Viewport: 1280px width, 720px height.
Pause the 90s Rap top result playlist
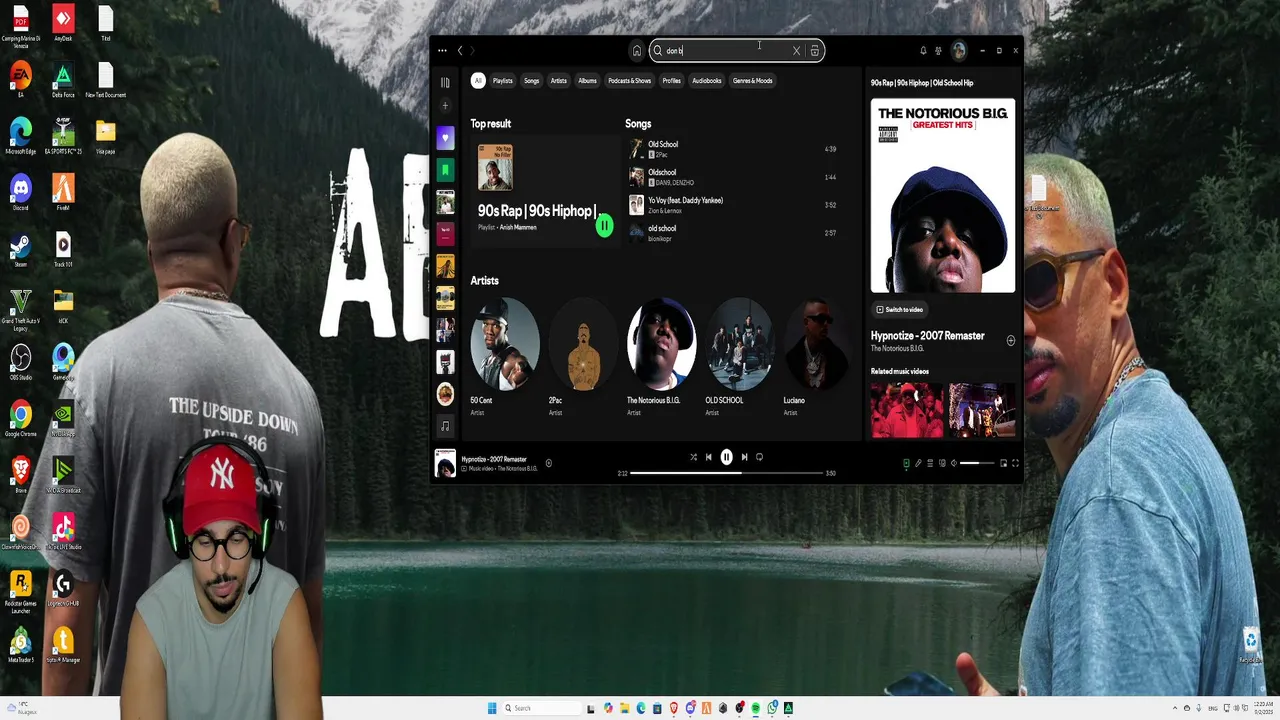tap(604, 226)
